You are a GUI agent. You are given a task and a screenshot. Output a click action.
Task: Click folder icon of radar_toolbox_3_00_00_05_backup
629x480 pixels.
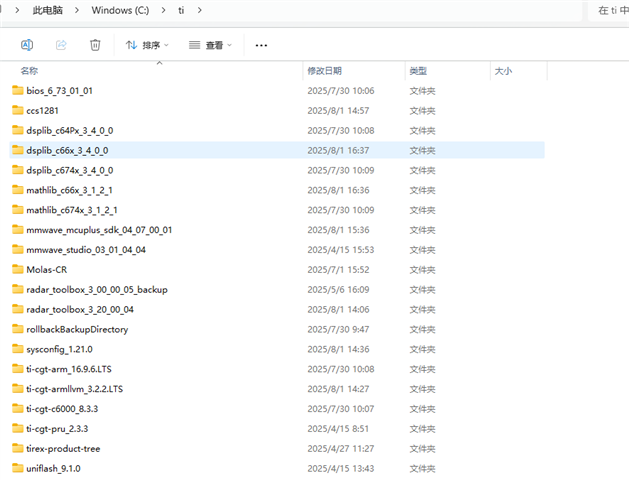[18, 290]
